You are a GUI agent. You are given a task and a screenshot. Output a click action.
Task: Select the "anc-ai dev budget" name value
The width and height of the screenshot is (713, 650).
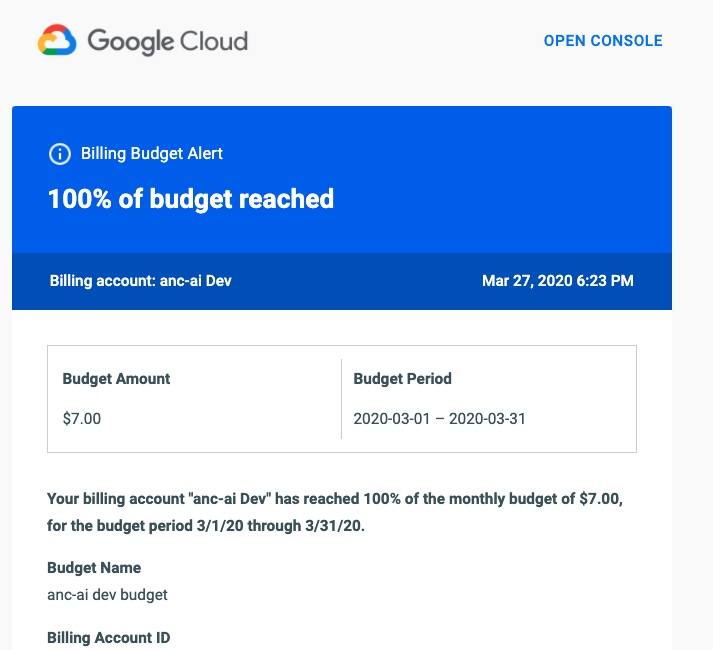point(107,594)
